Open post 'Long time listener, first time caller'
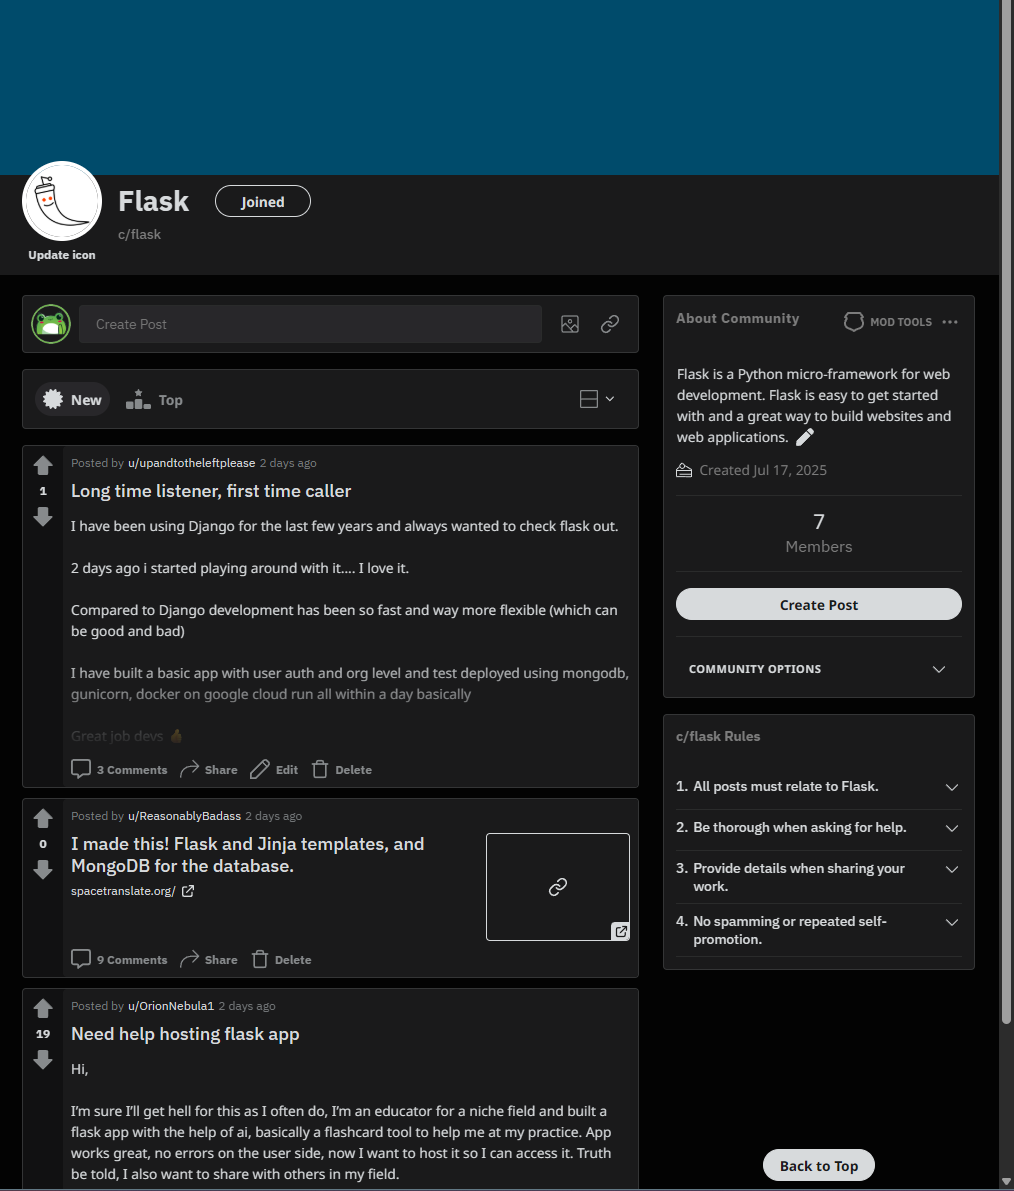 coord(211,491)
